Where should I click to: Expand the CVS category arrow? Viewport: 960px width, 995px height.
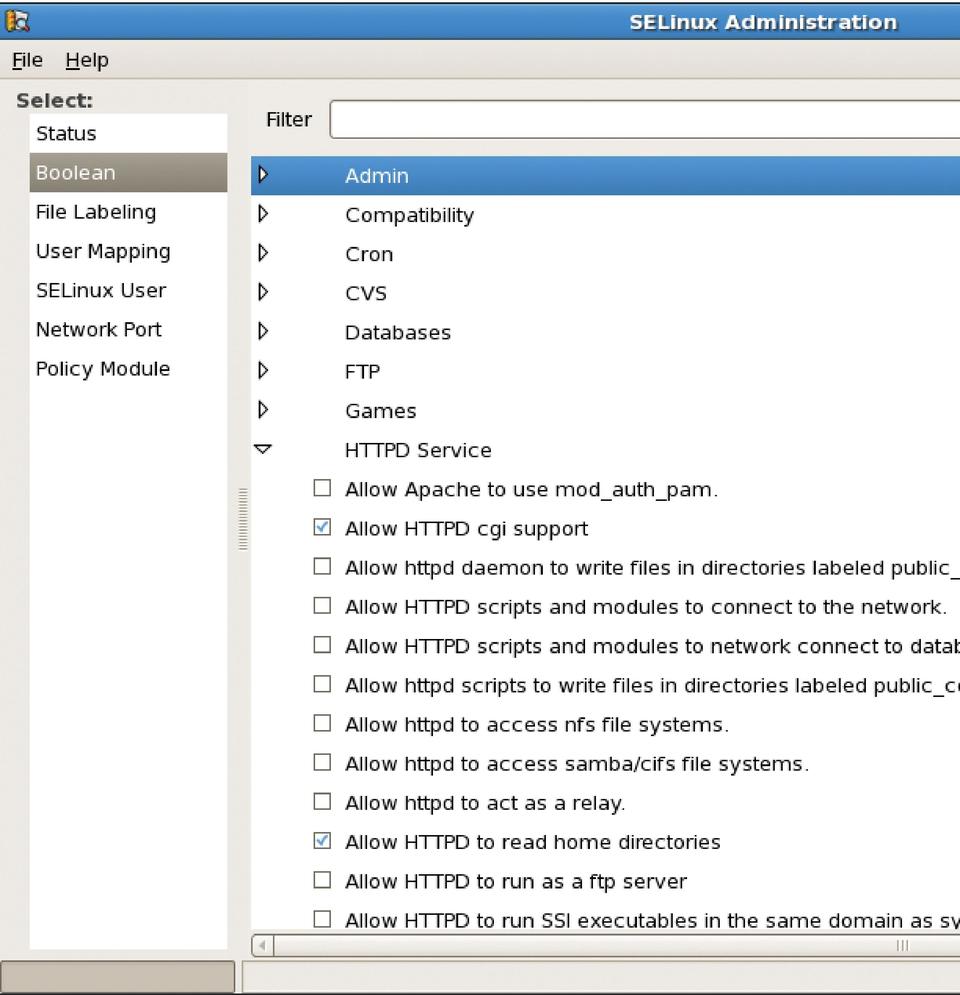click(x=263, y=292)
